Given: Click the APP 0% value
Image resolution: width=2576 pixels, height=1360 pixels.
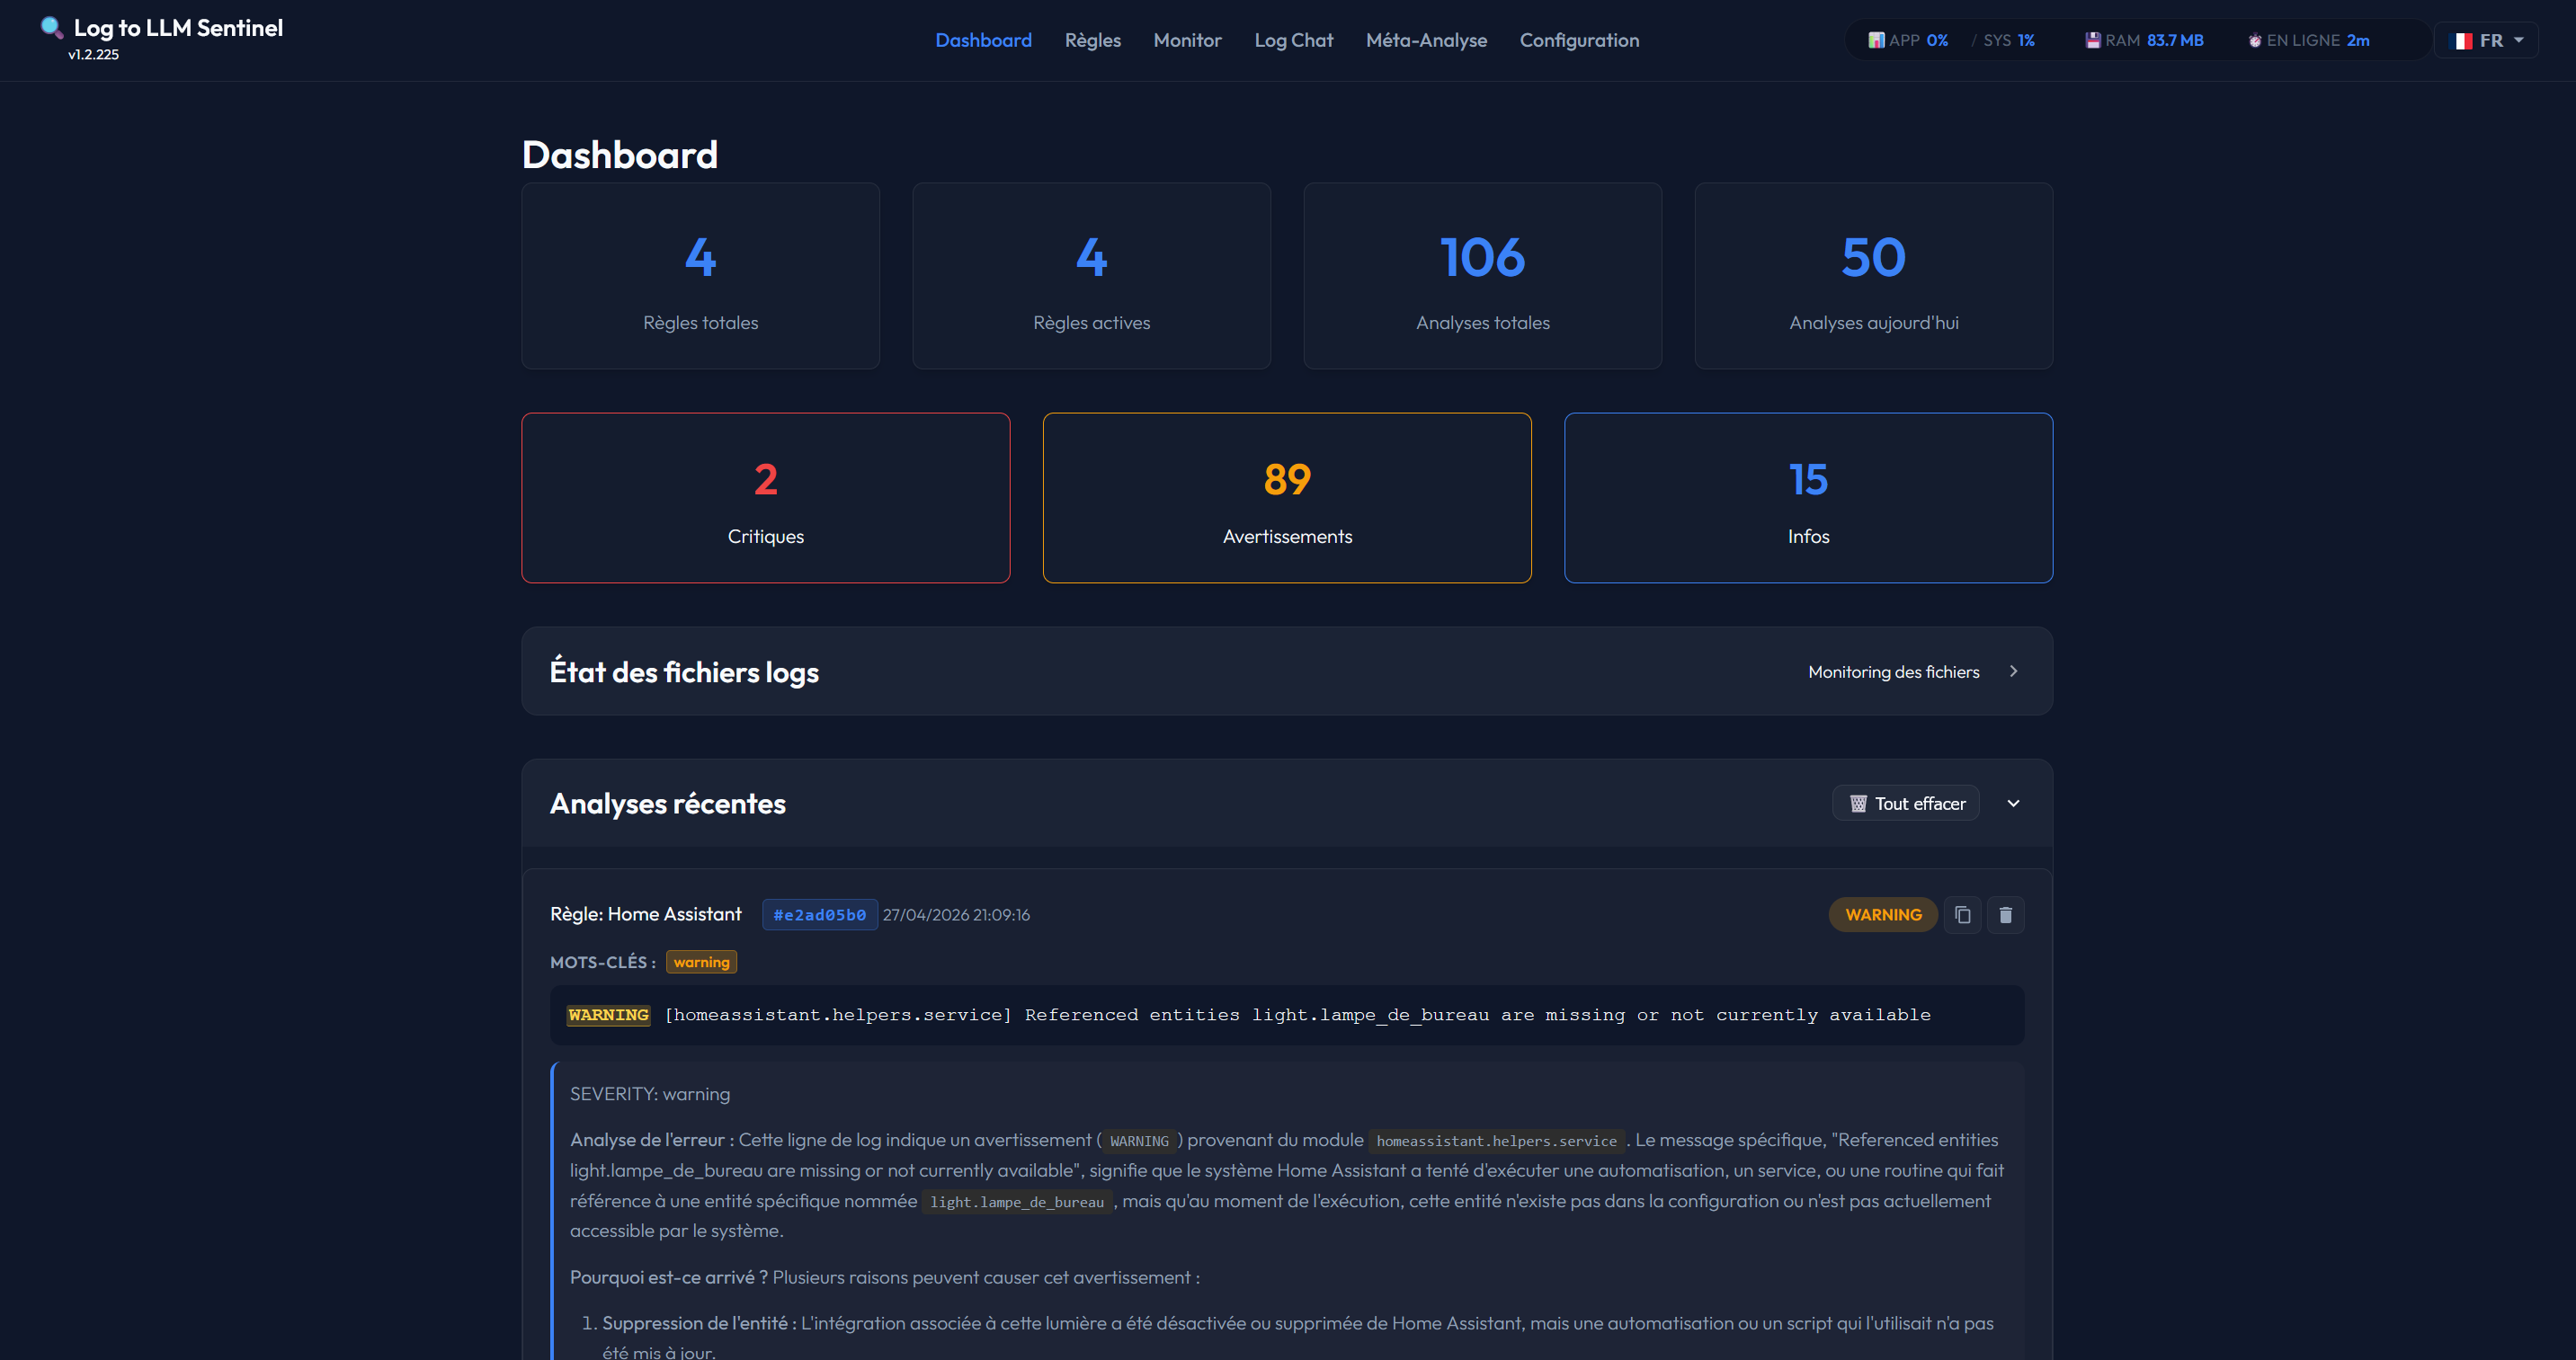Looking at the screenshot, I should click(x=1936, y=40).
